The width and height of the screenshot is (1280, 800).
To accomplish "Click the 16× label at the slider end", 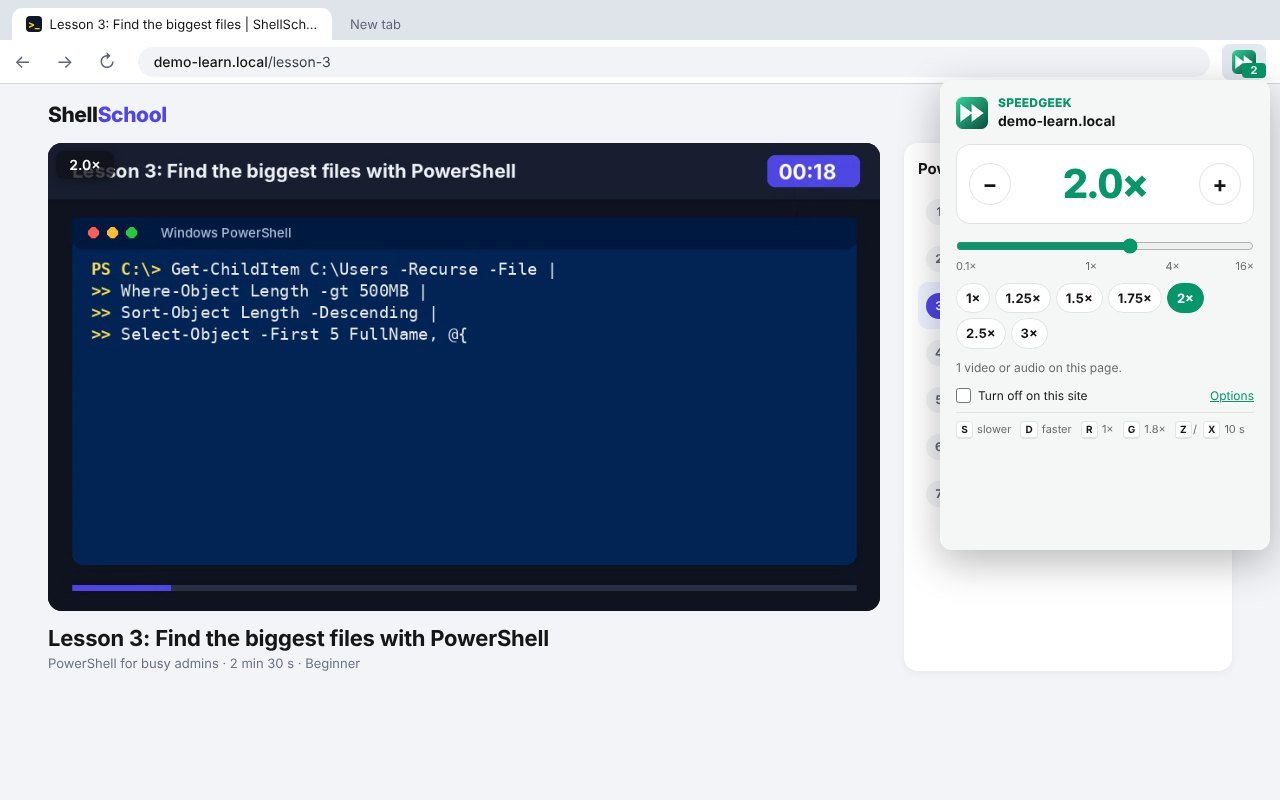I will (x=1244, y=266).
